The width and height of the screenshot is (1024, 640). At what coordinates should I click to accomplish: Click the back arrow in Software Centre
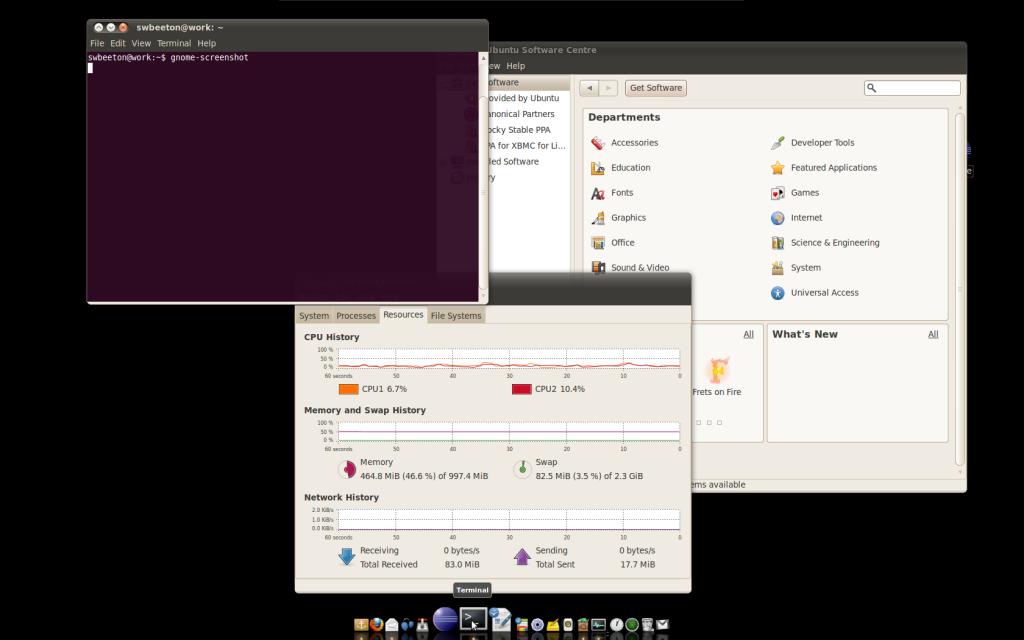point(589,88)
